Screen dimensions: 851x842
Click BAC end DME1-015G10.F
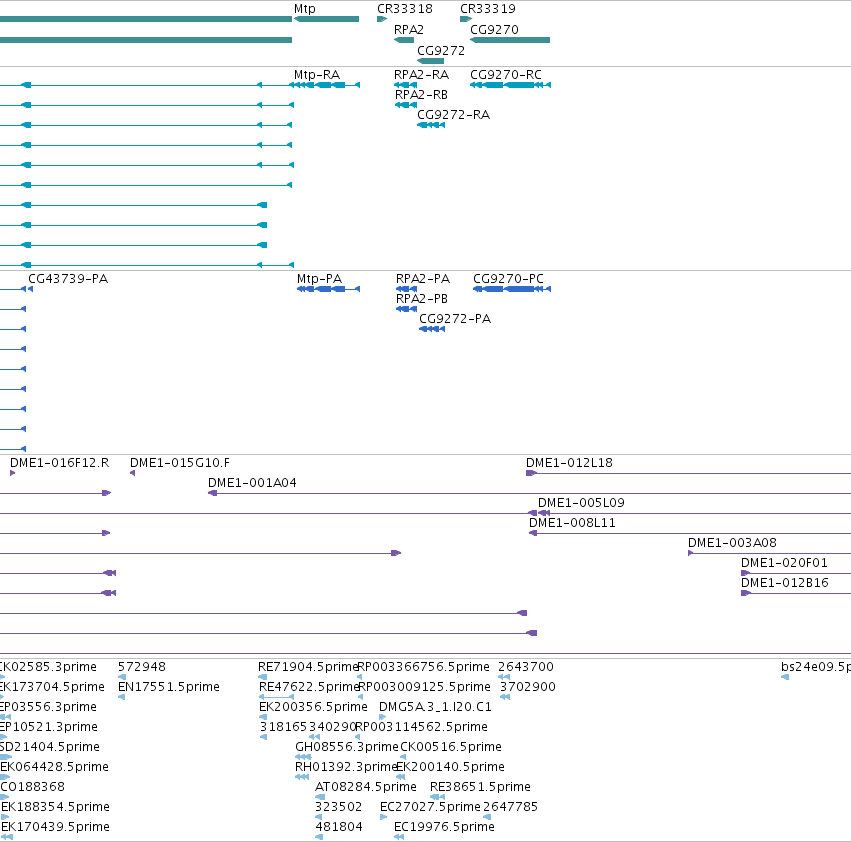pyautogui.click(x=132, y=473)
